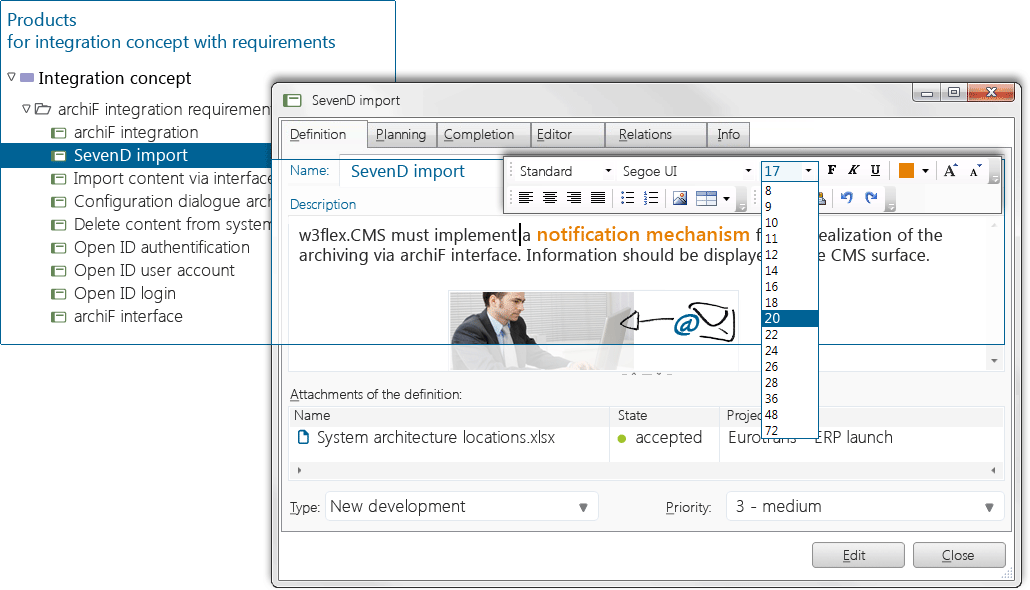1030x590 pixels.
Task: Justify the text
Action: pyautogui.click(x=598, y=198)
